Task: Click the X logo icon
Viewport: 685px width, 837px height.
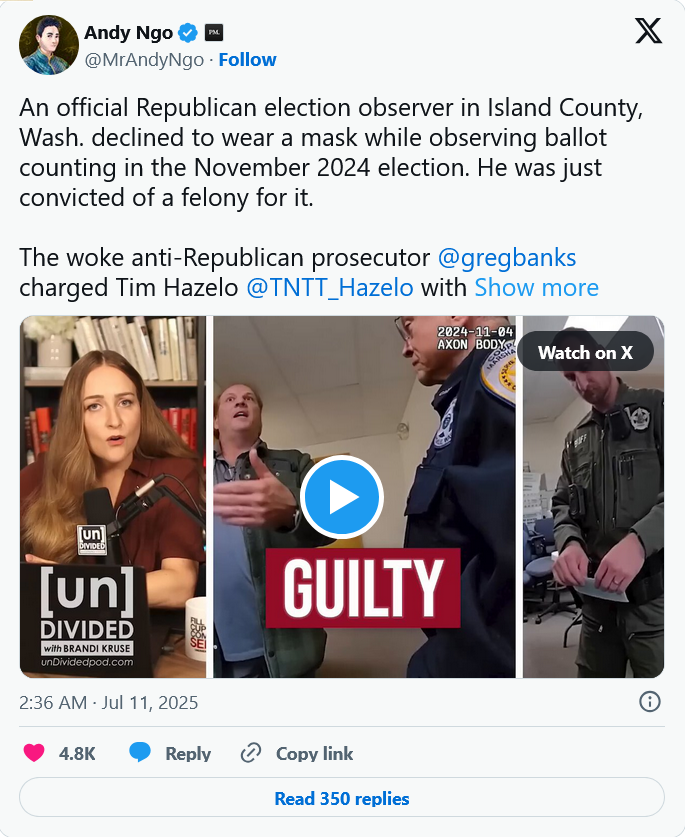Action: pyautogui.click(x=648, y=31)
